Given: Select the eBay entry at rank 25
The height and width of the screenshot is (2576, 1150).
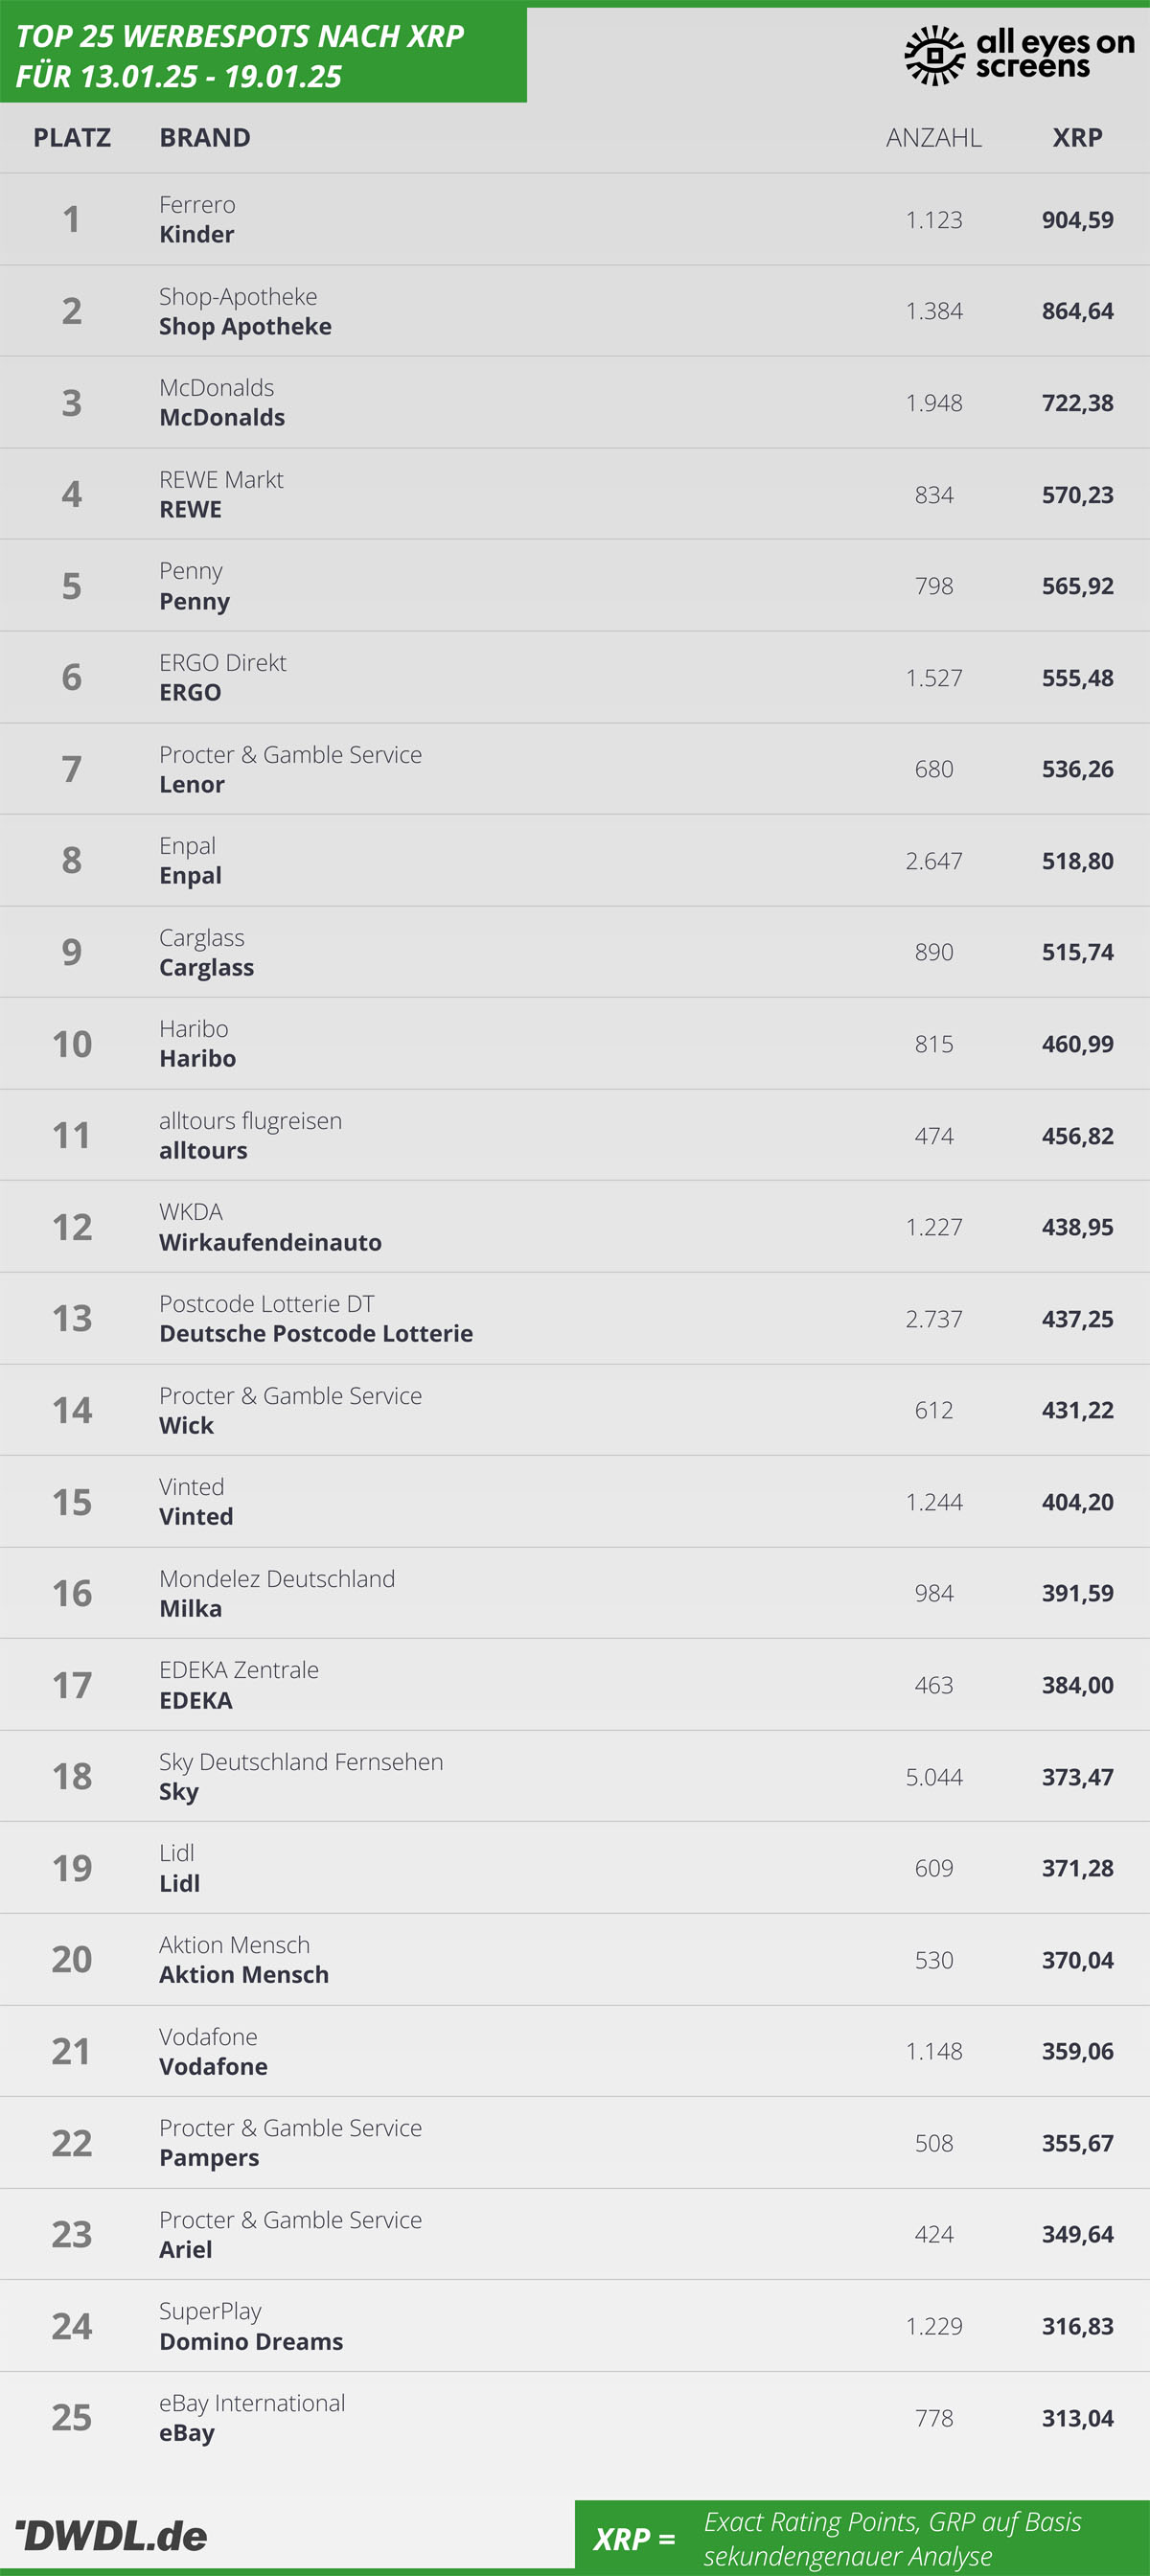Looking at the screenshot, I should click(252, 2418).
